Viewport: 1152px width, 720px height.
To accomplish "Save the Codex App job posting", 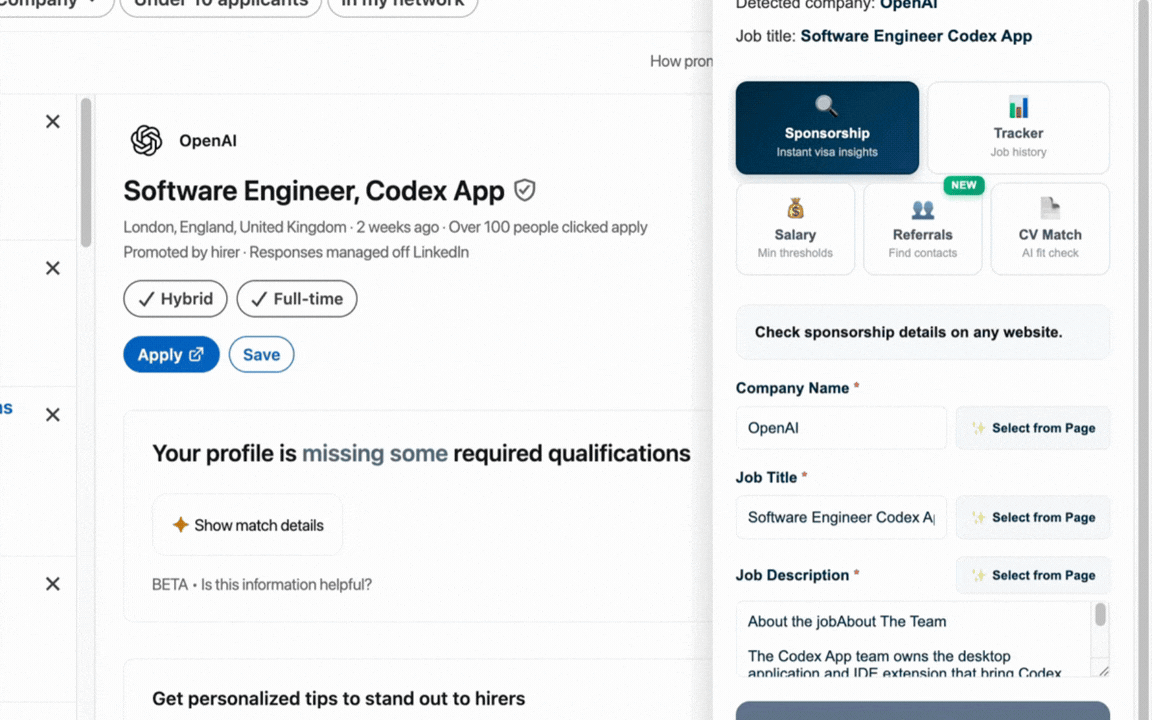I will coord(261,354).
